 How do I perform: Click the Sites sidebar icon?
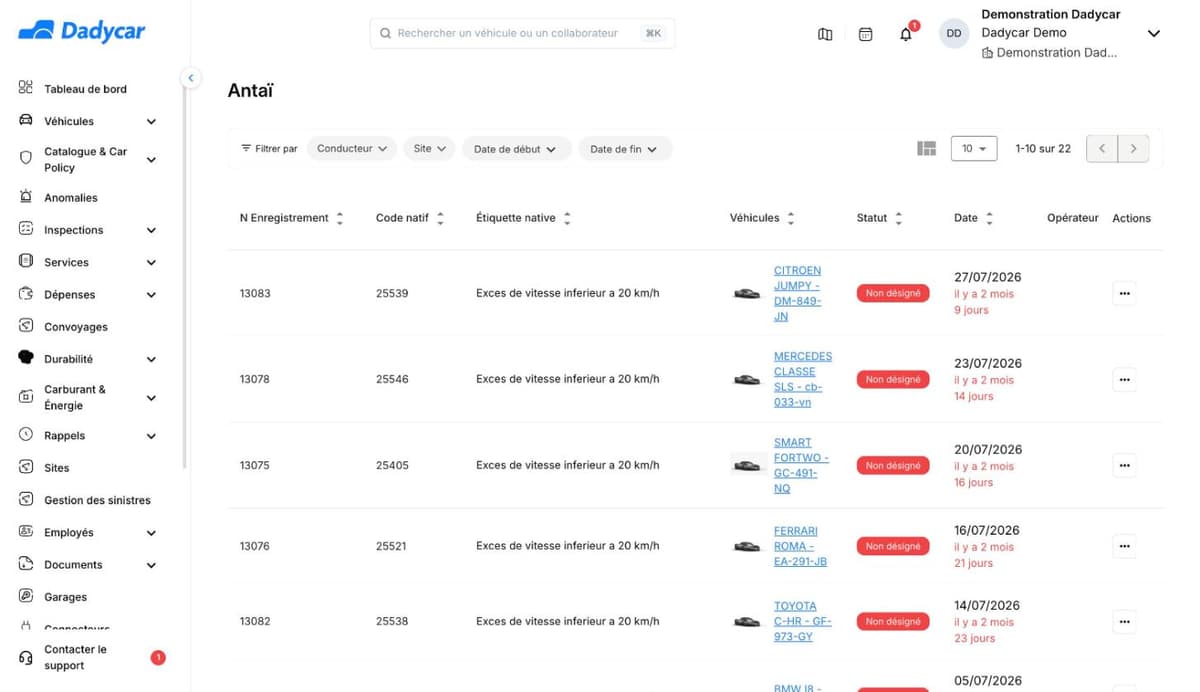(26, 467)
